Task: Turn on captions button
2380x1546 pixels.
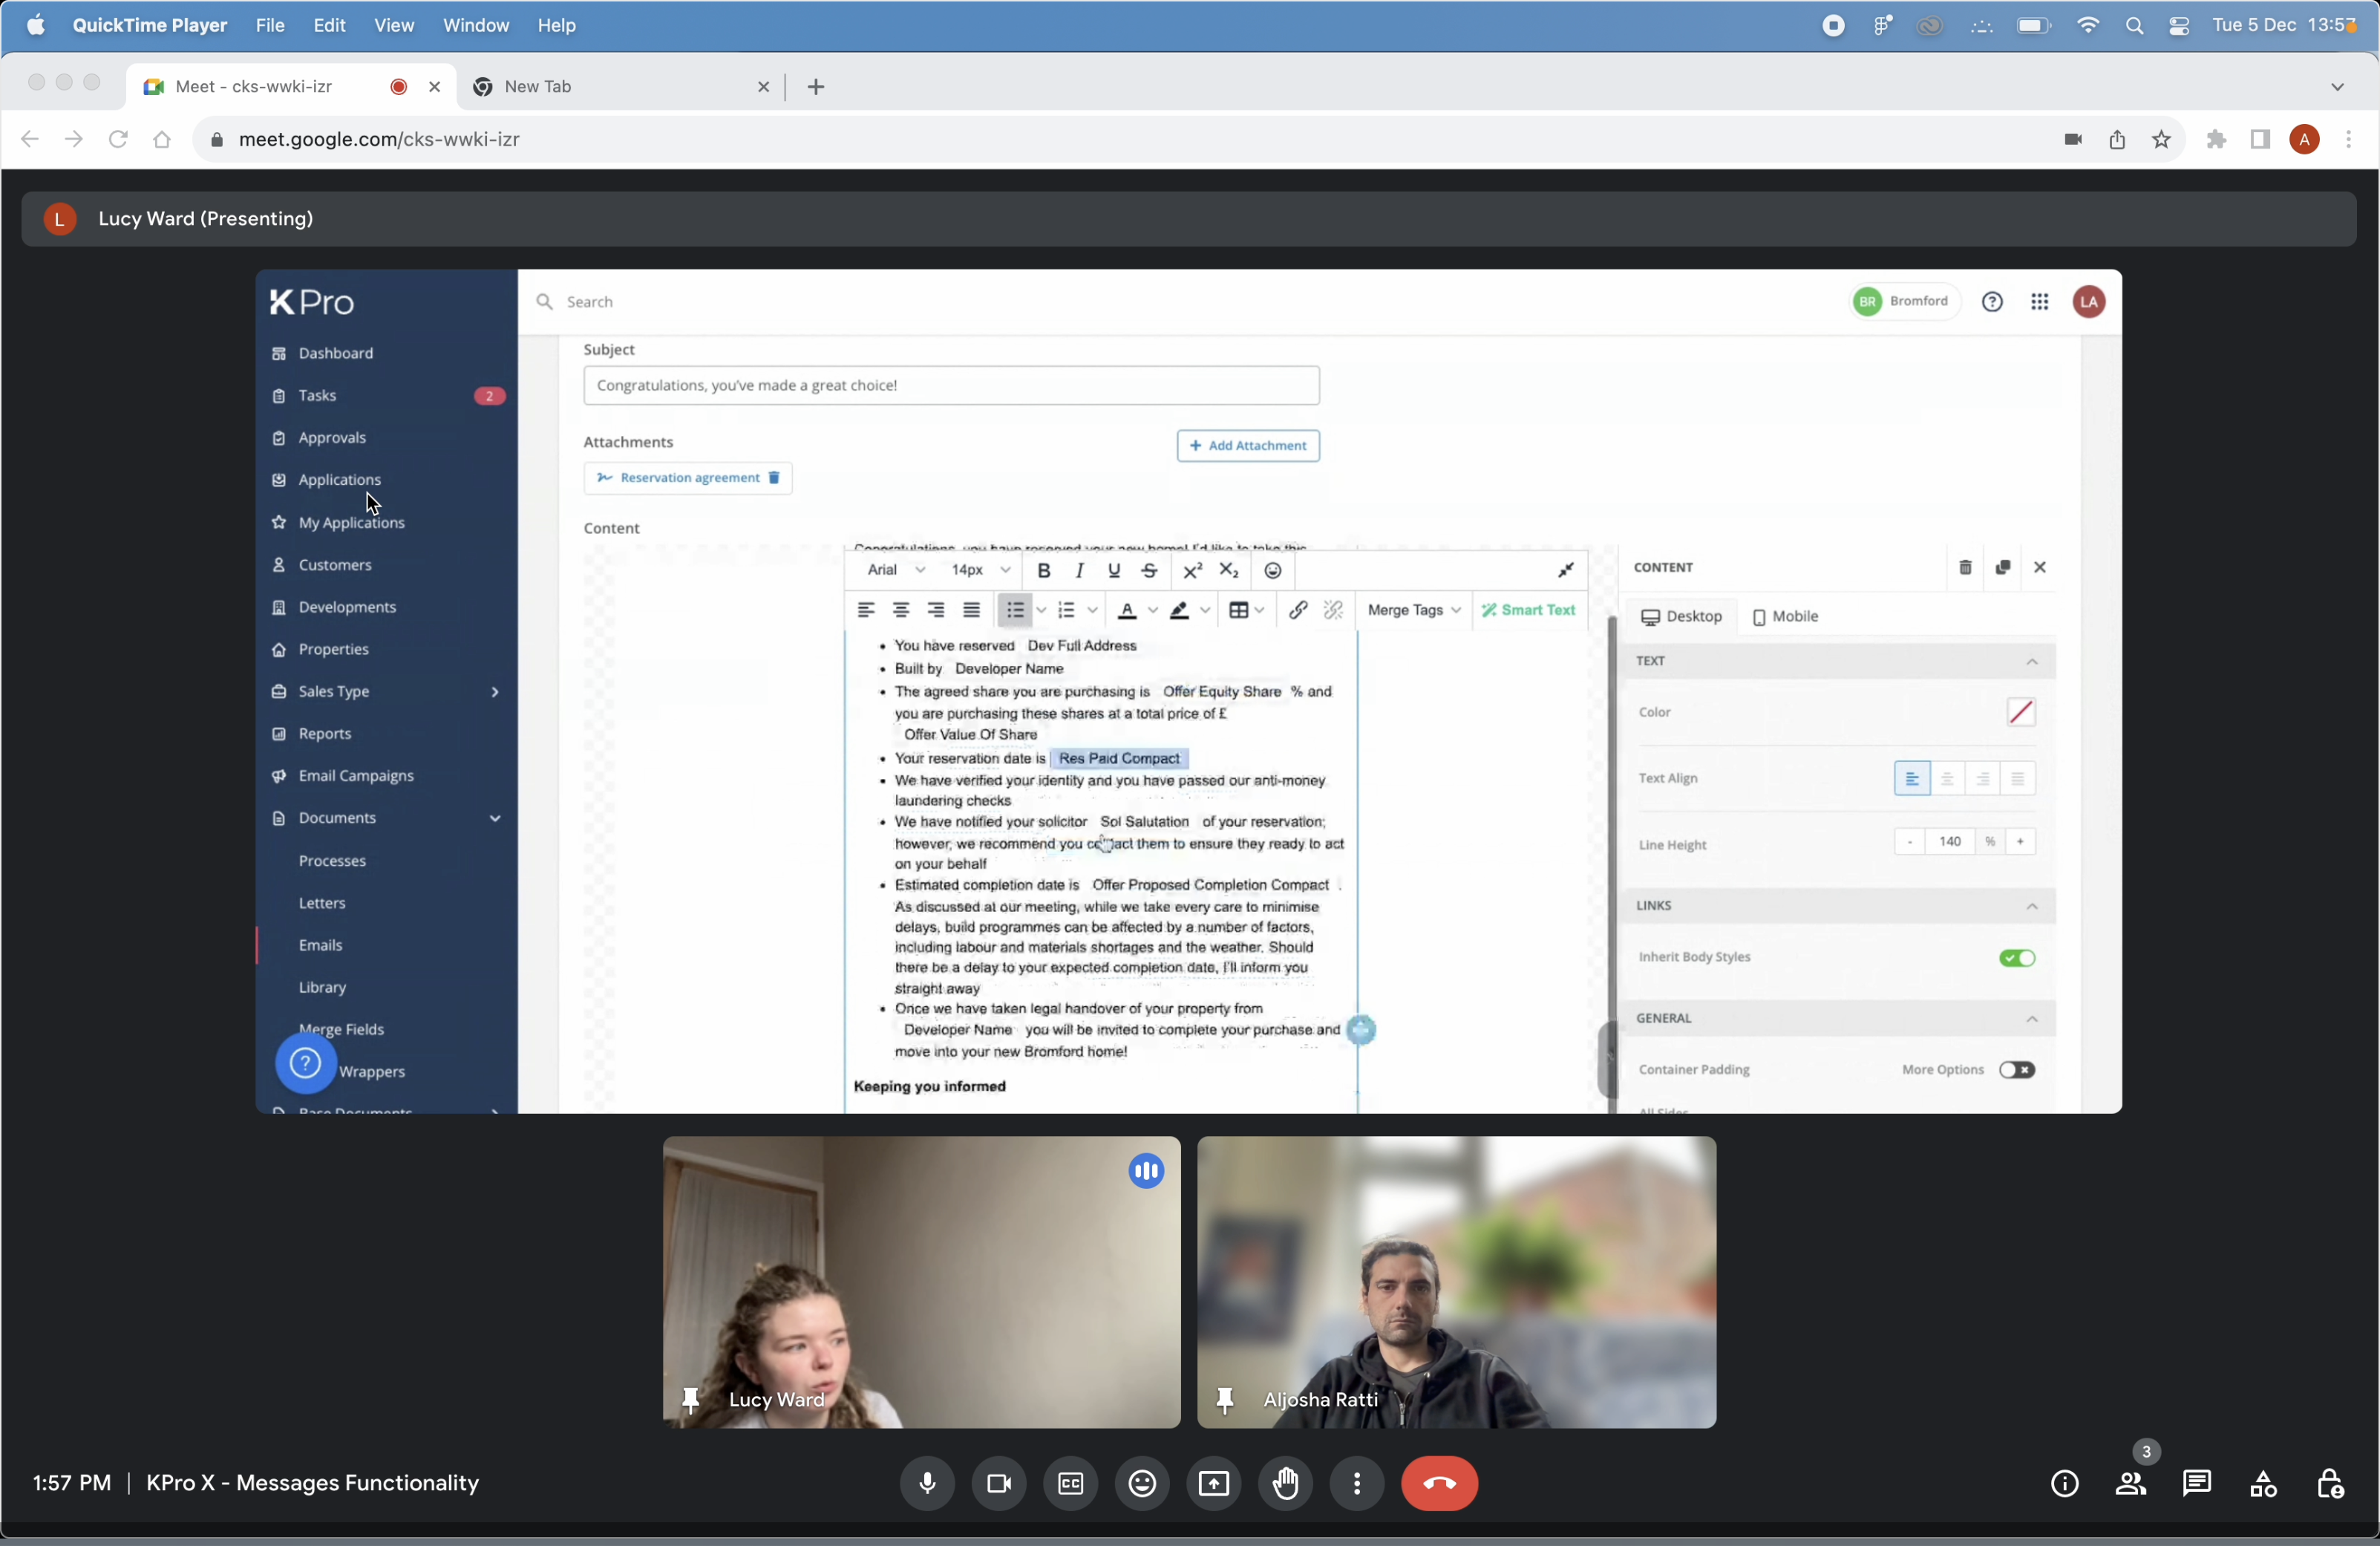Action: (1070, 1483)
